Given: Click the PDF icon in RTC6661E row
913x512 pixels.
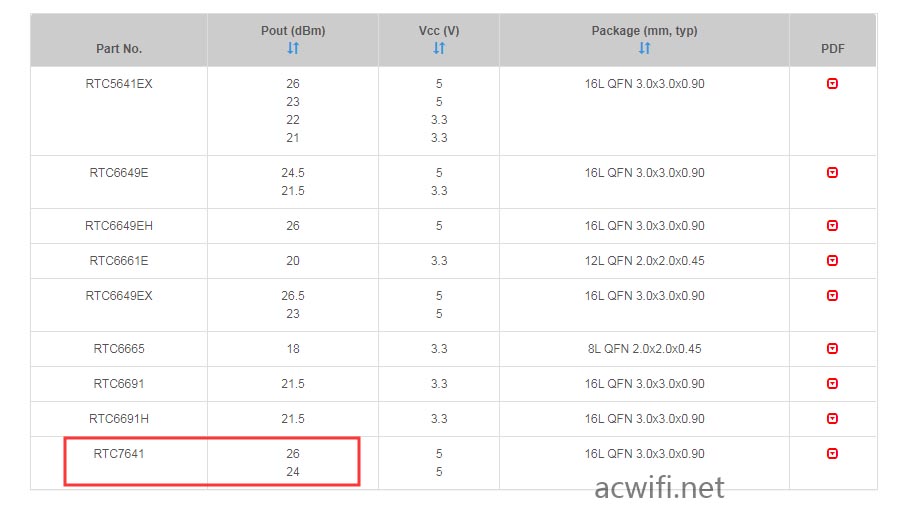Looking at the screenshot, I should click(x=832, y=260).
